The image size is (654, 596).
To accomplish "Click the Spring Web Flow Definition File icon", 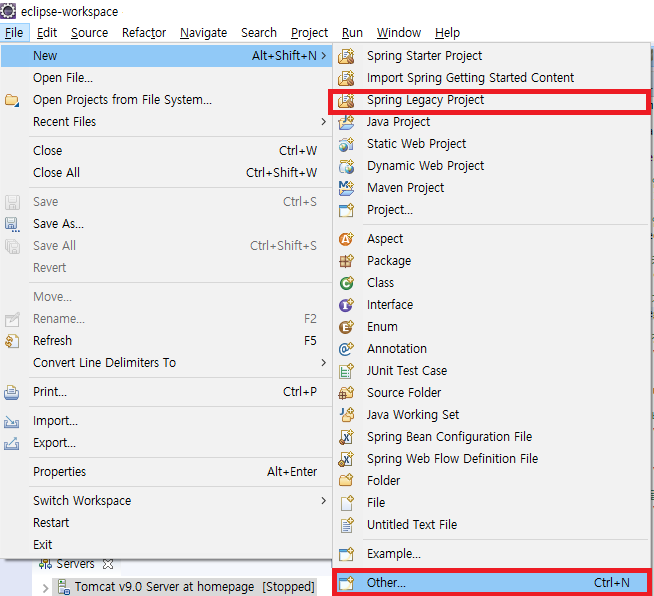I will tap(346, 459).
